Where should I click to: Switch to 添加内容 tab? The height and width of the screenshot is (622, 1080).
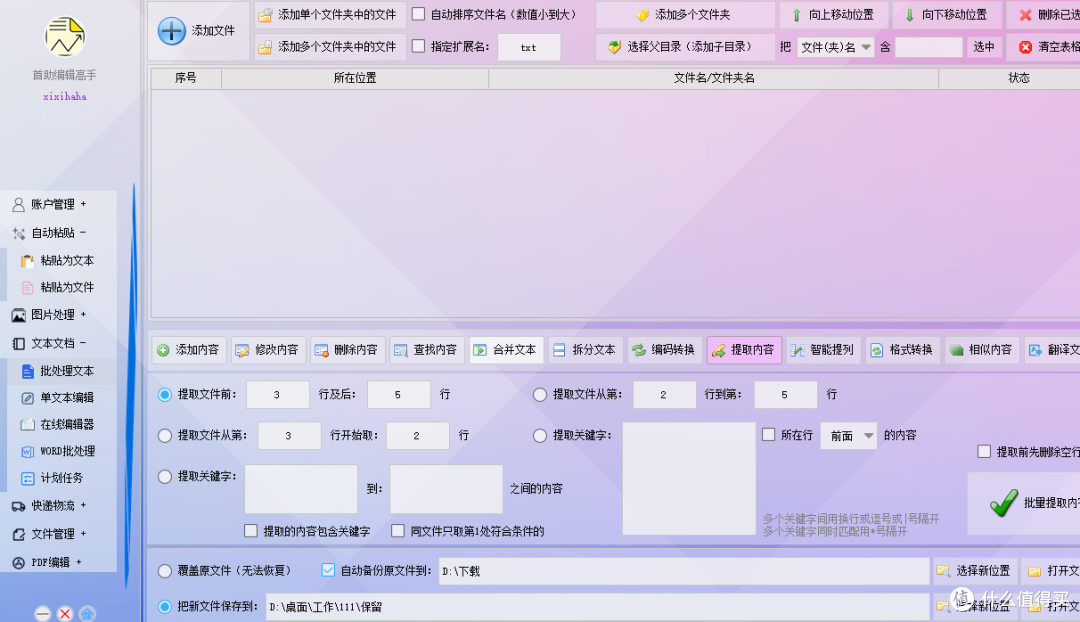189,350
